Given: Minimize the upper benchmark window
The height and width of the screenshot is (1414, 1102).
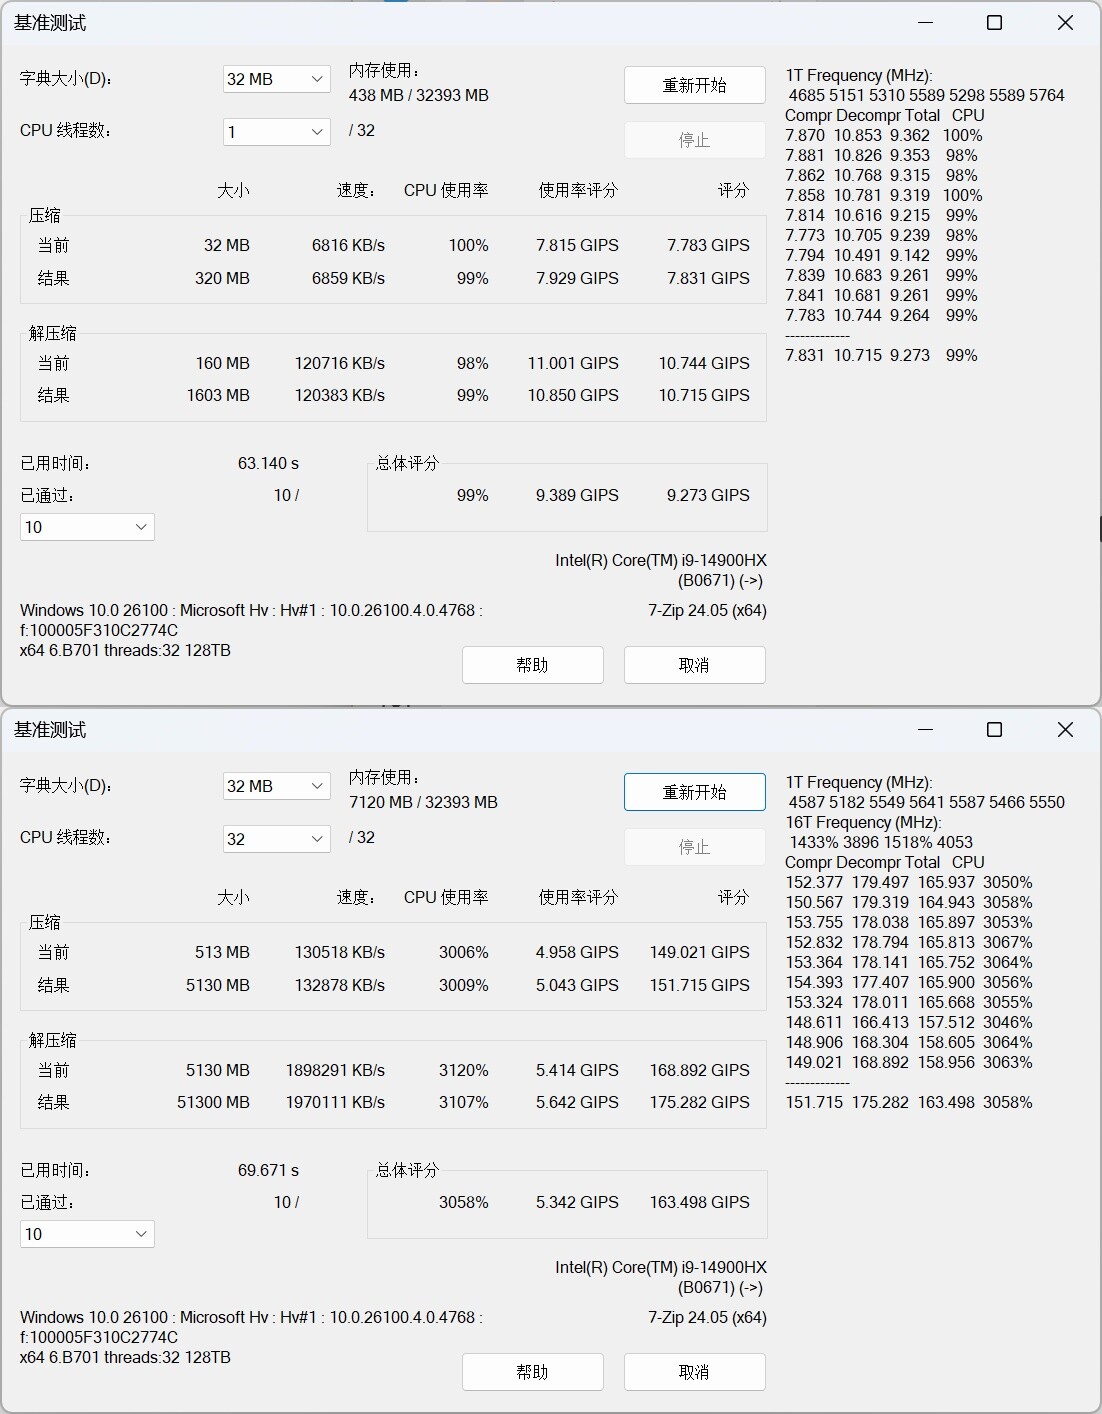Looking at the screenshot, I should pos(925,22).
